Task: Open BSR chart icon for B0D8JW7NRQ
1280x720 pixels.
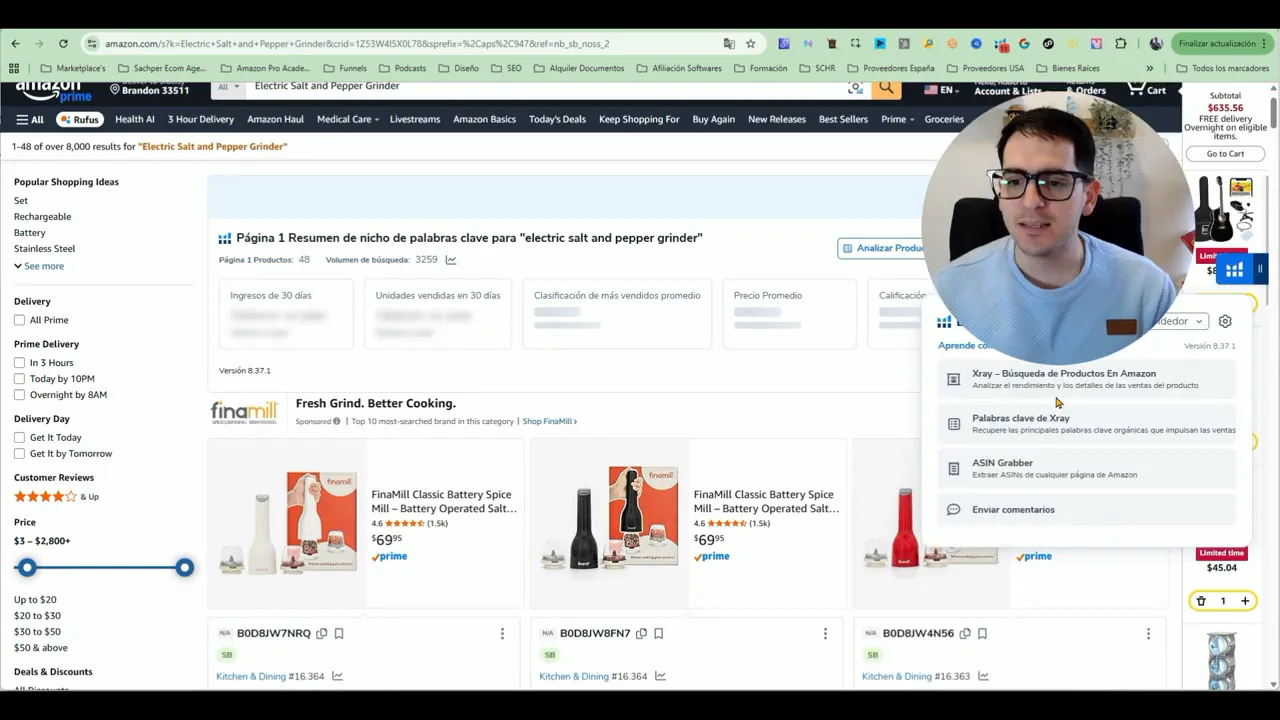Action: (x=337, y=676)
